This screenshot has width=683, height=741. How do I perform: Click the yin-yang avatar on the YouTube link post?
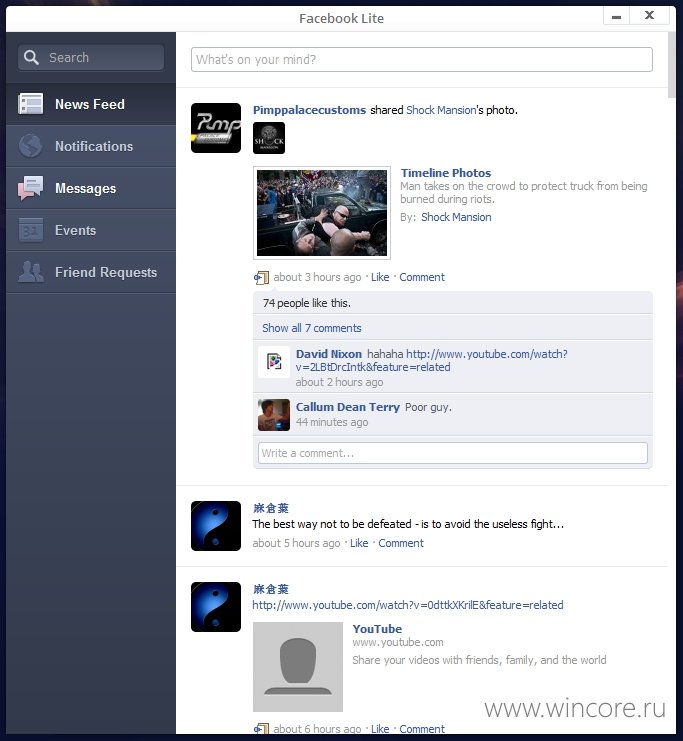216,607
